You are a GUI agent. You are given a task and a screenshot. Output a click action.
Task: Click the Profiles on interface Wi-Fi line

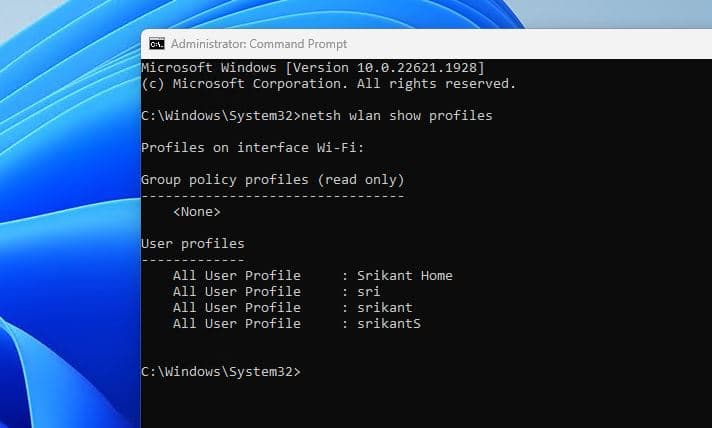(x=252, y=148)
